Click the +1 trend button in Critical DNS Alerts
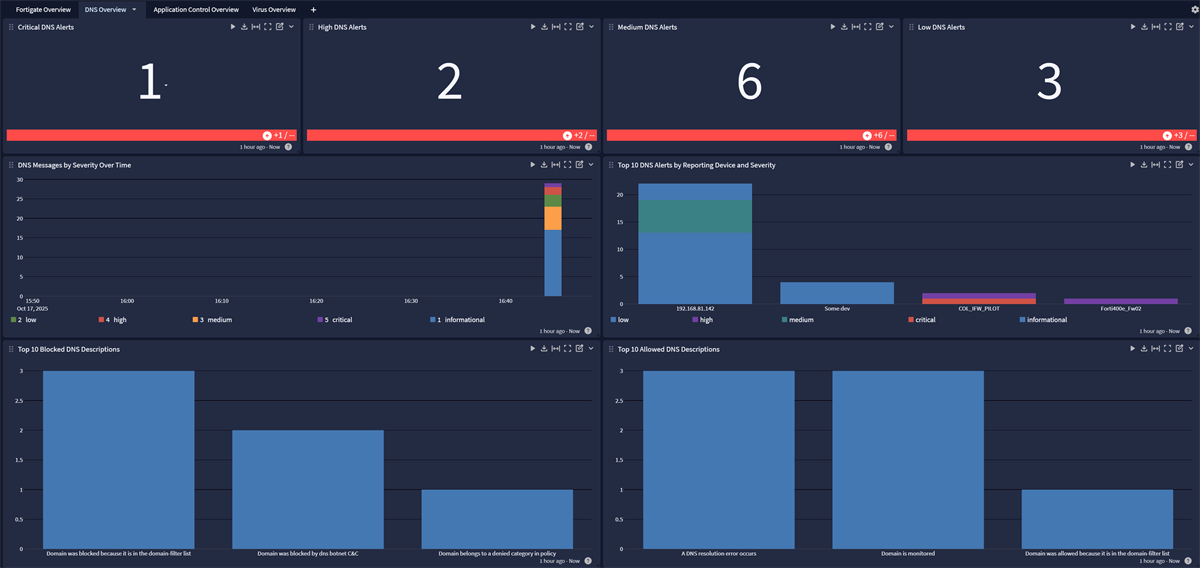The height and width of the screenshot is (568, 1200). [x=267, y=135]
